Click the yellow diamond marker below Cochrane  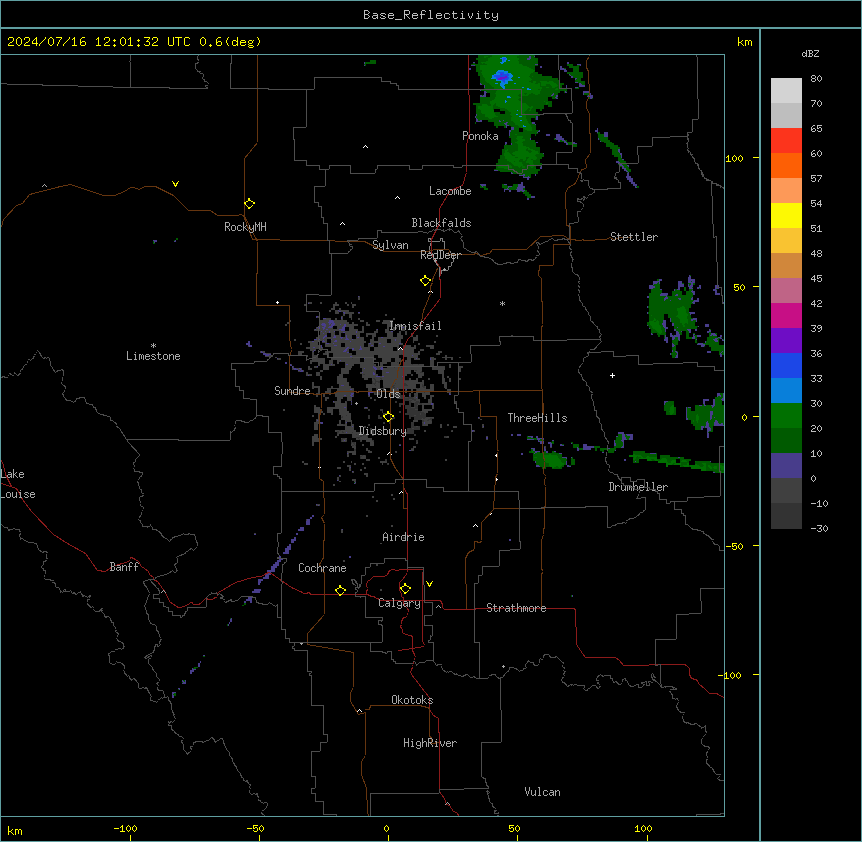(x=340, y=590)
